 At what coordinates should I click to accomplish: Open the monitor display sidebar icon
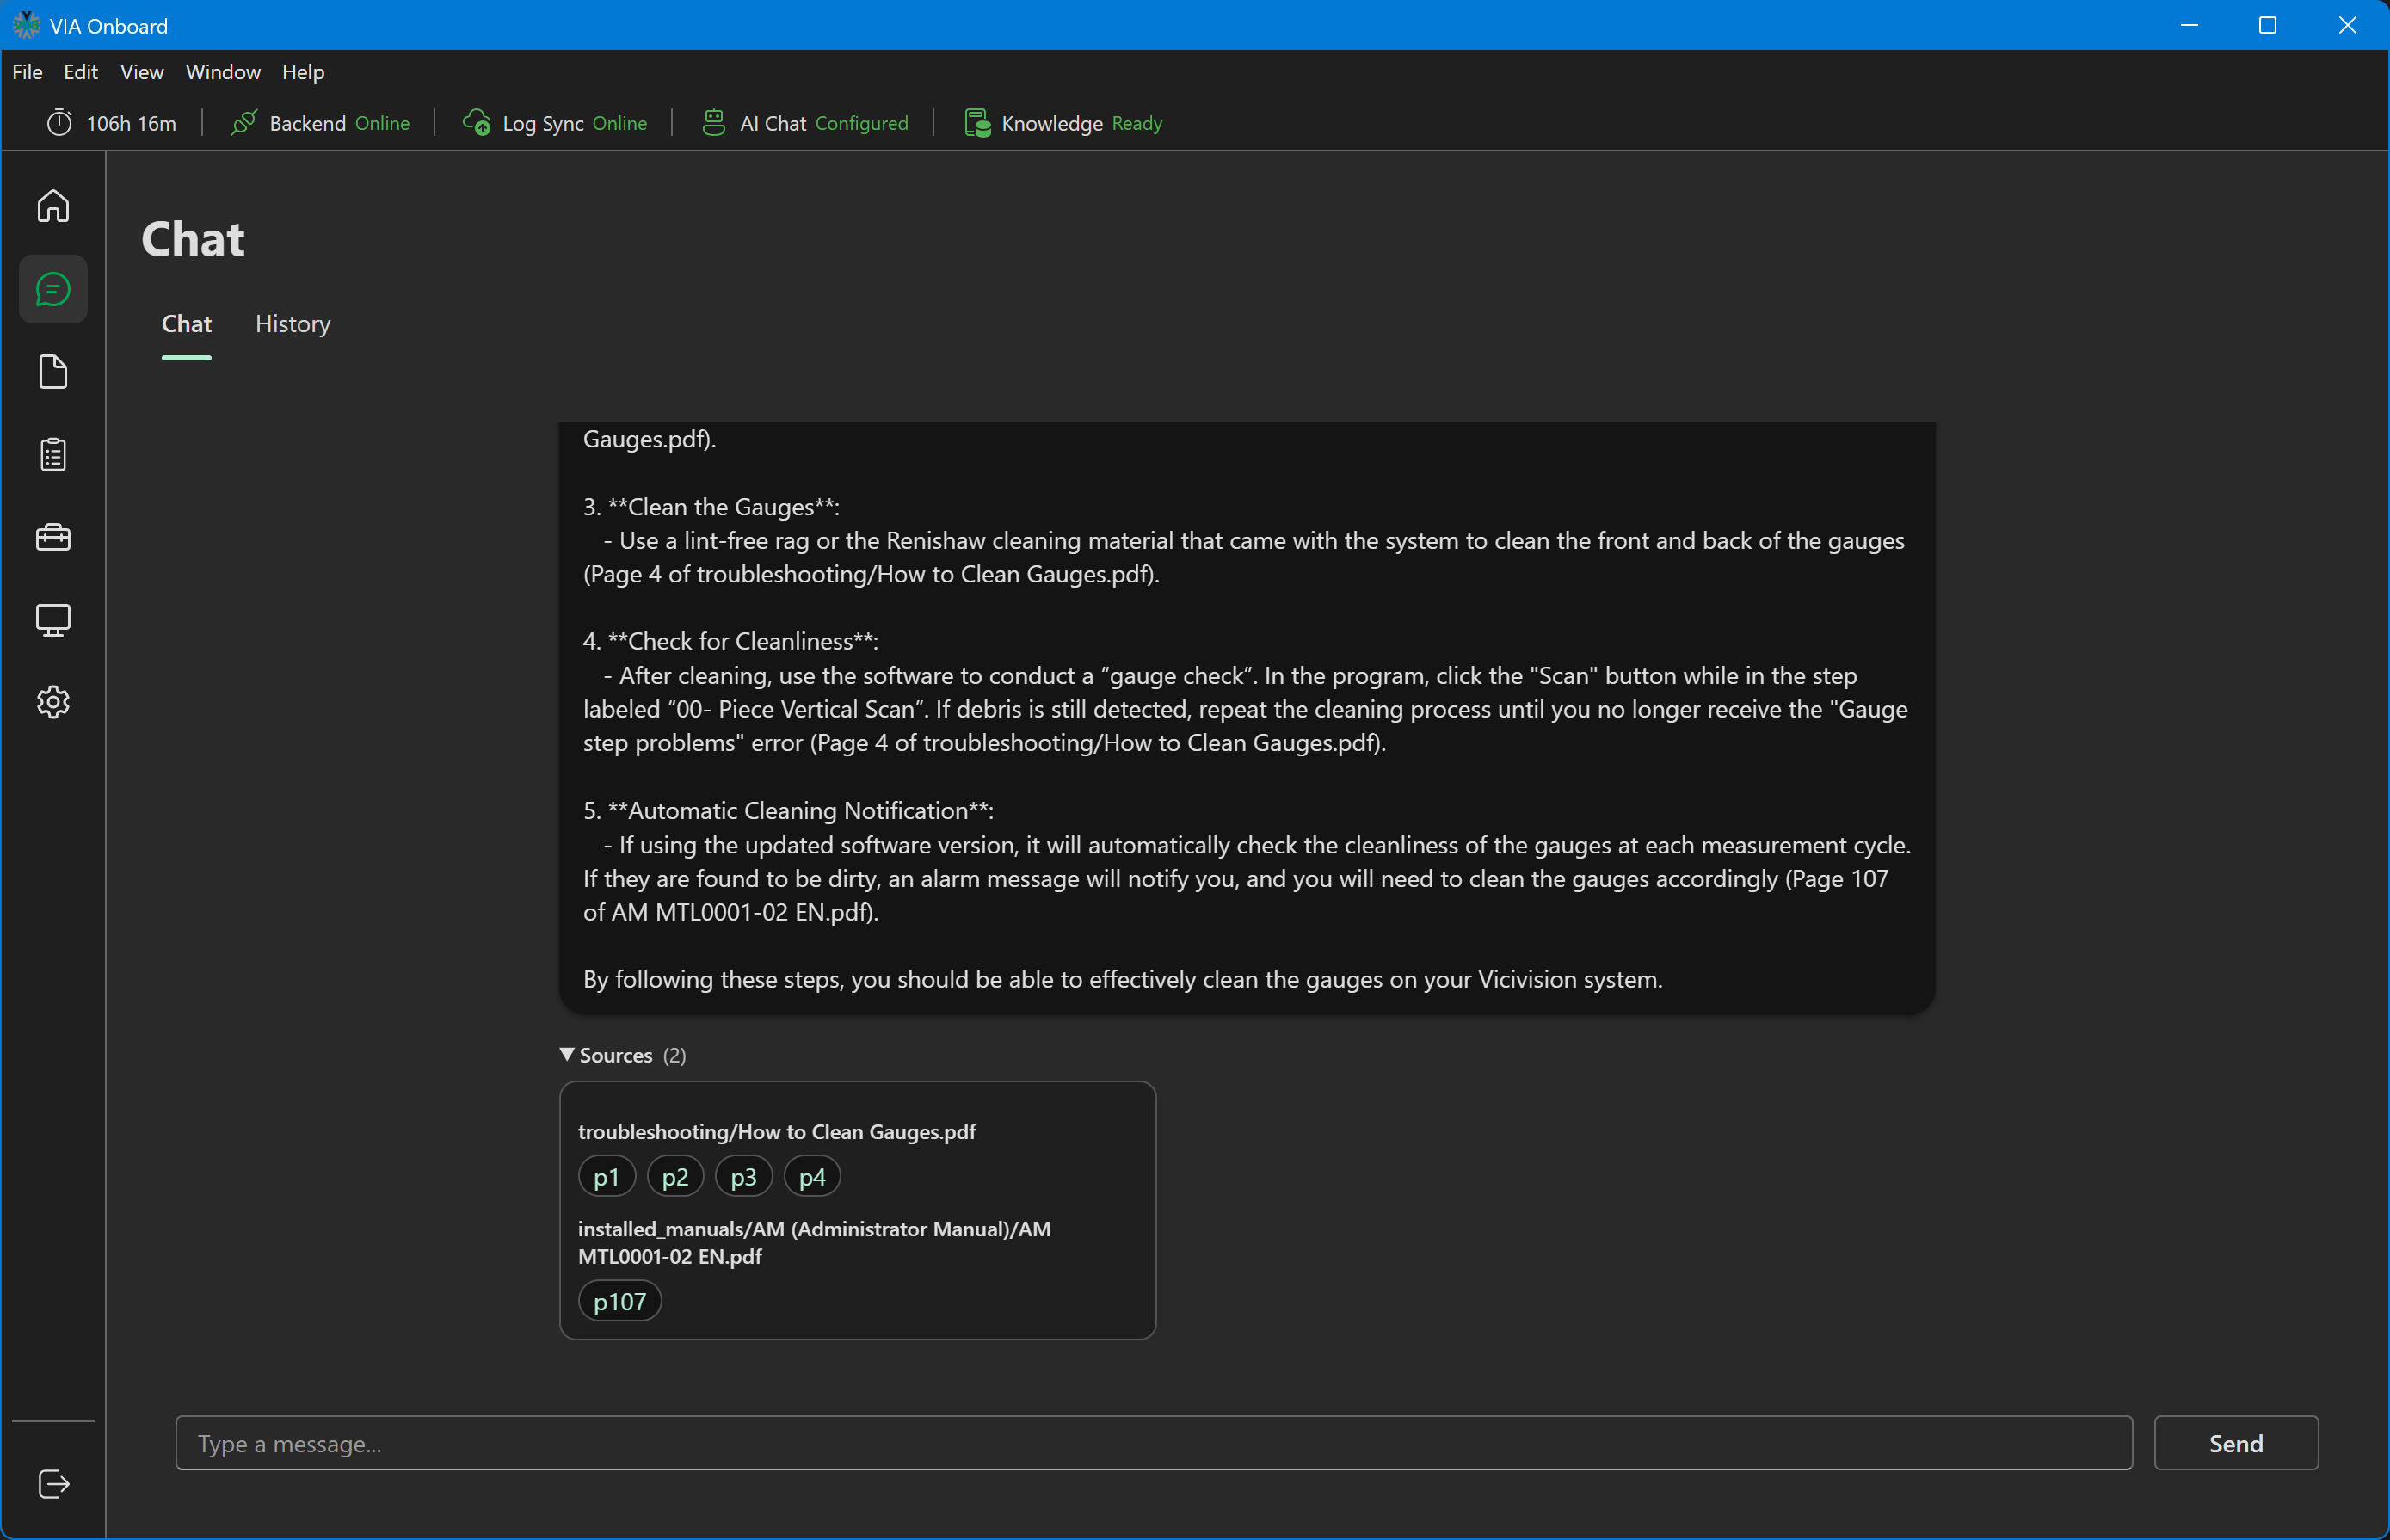click(53, 620)
